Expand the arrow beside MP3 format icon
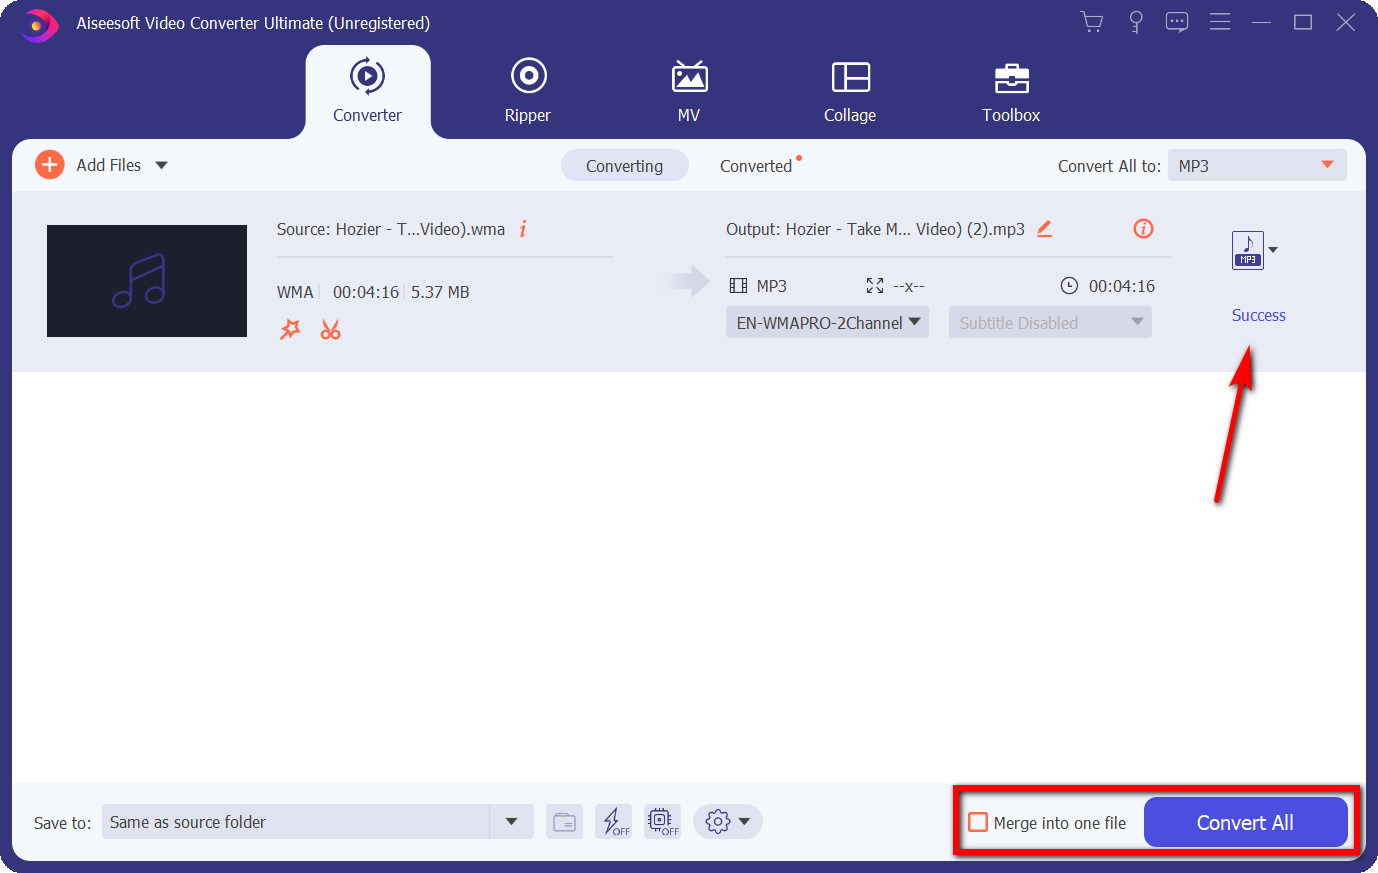The width and height of the screenshot is (1378, 873). click(x=1273, y=250)
